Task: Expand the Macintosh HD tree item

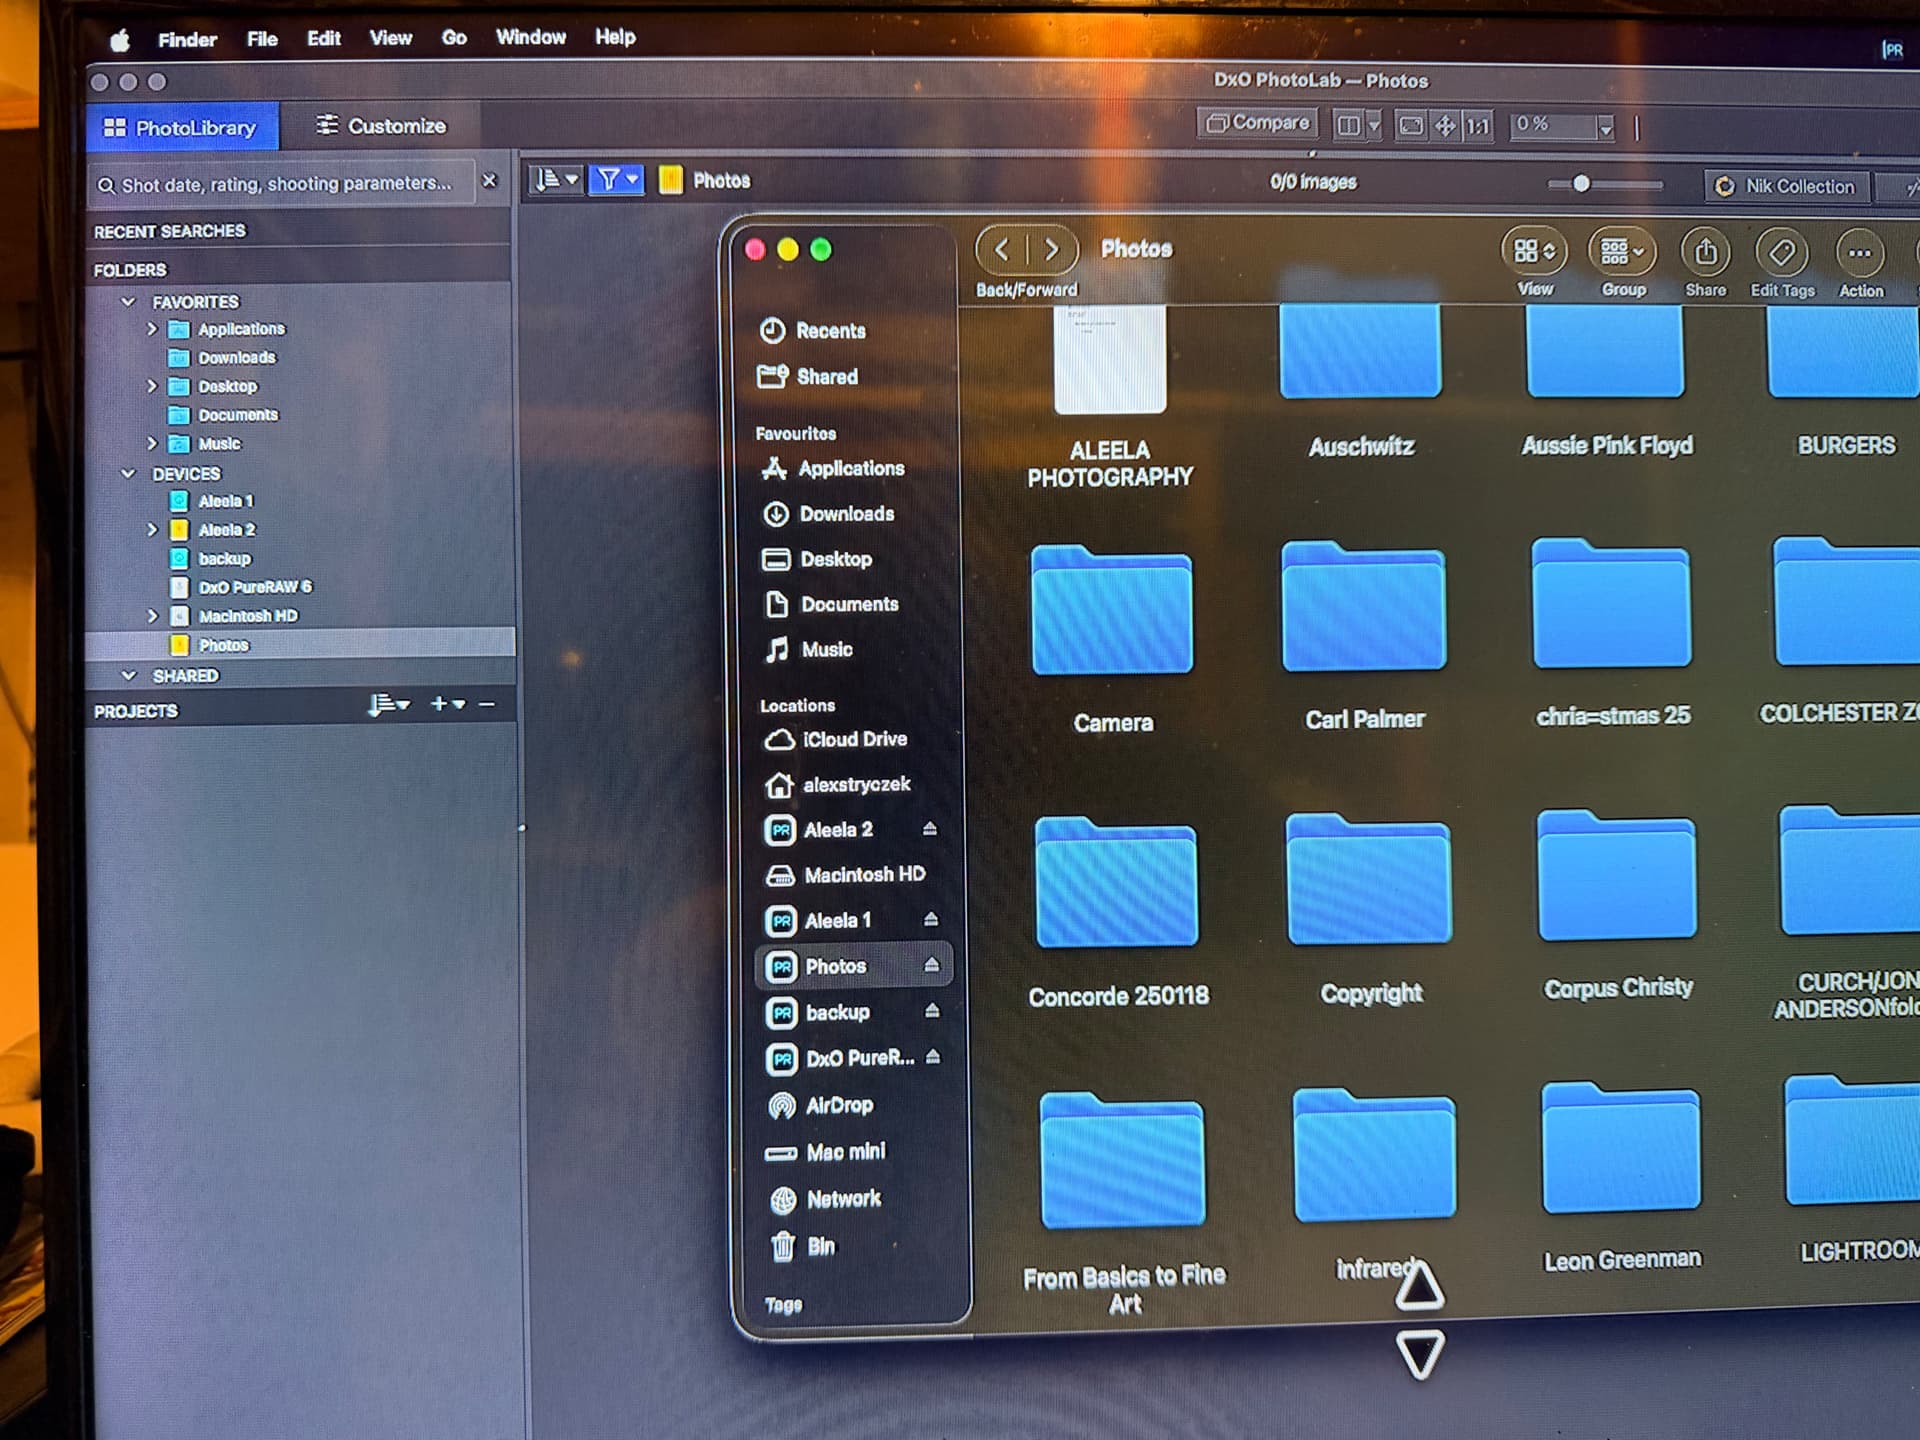Action: (x=152, y=616)
